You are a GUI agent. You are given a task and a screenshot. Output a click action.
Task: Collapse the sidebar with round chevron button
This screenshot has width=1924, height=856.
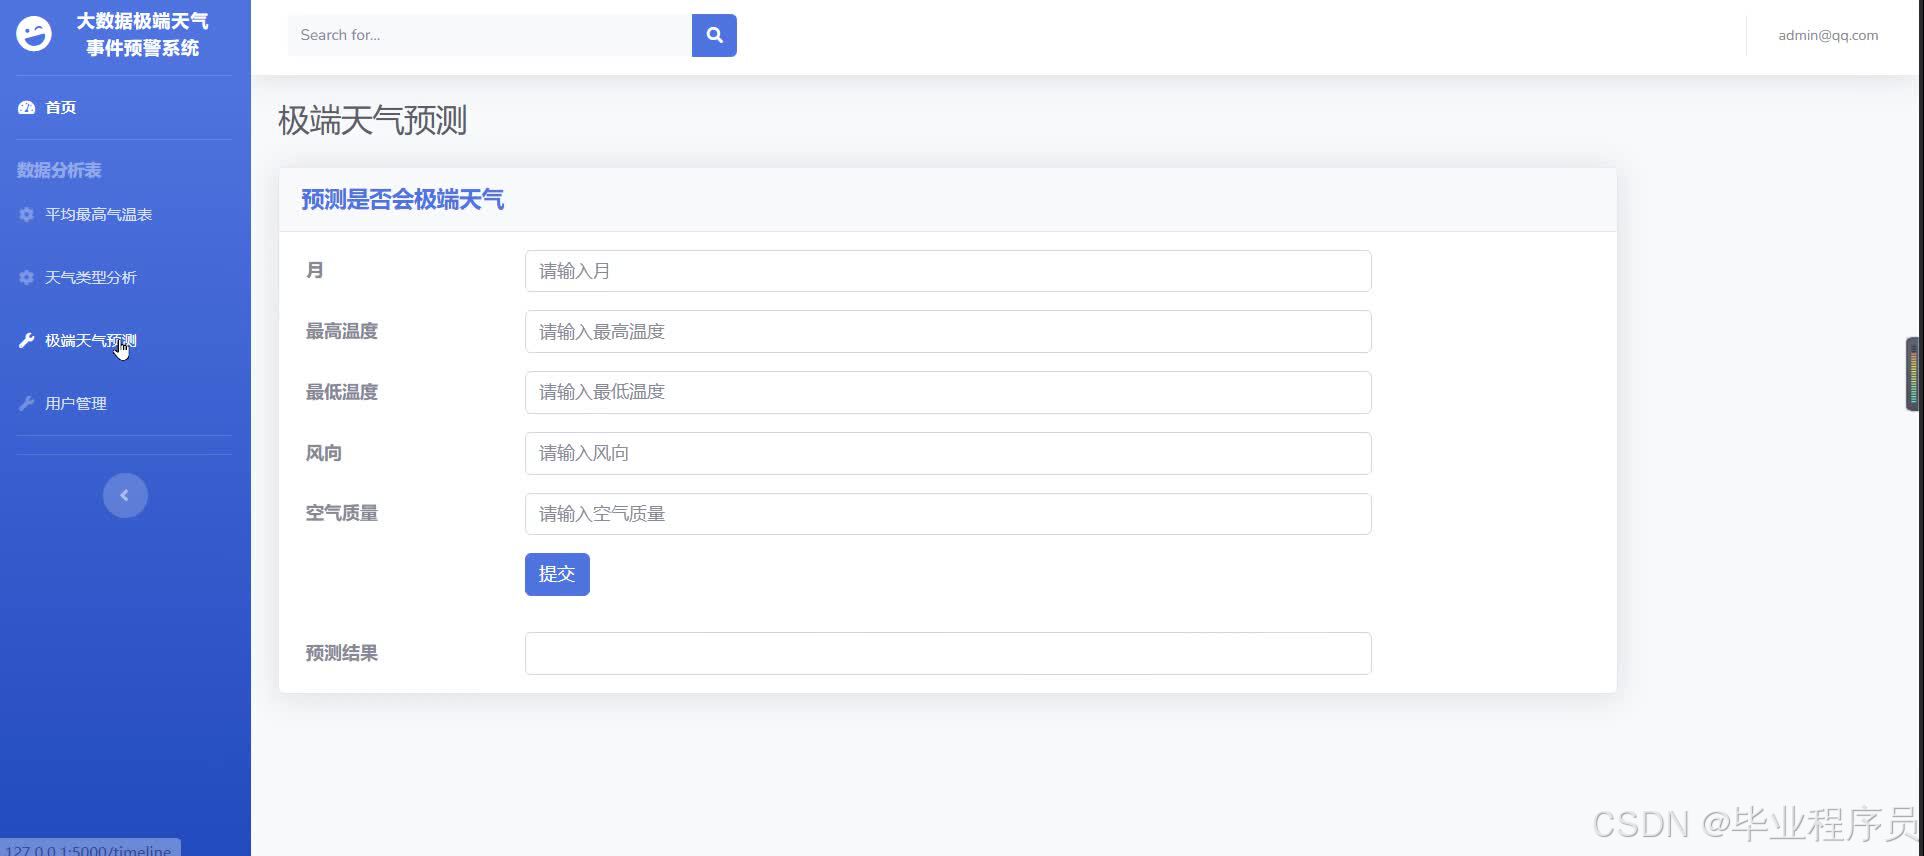coord(125,495)
